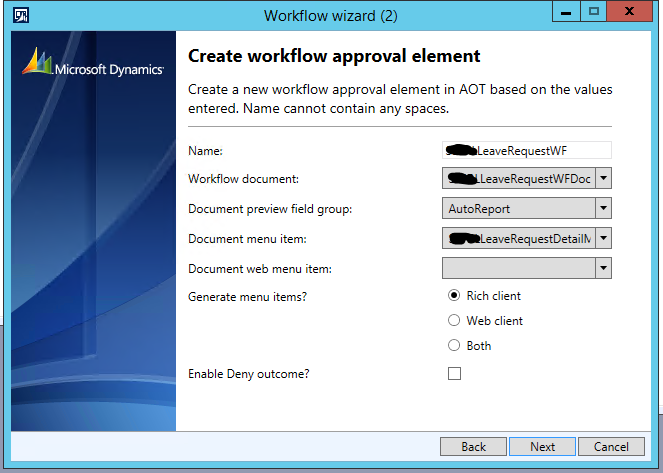This screenshot has width=663, height=473.
Task: Click the Workflow wizard title bar icon
Action: [x=20, y=16]
